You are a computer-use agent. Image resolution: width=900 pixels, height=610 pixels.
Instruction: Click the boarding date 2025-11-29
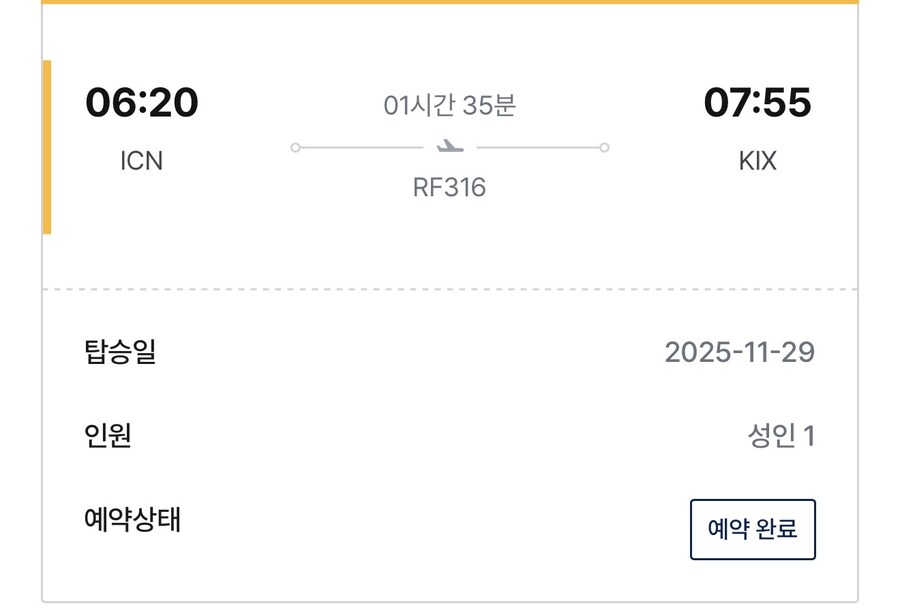point(739,352)
